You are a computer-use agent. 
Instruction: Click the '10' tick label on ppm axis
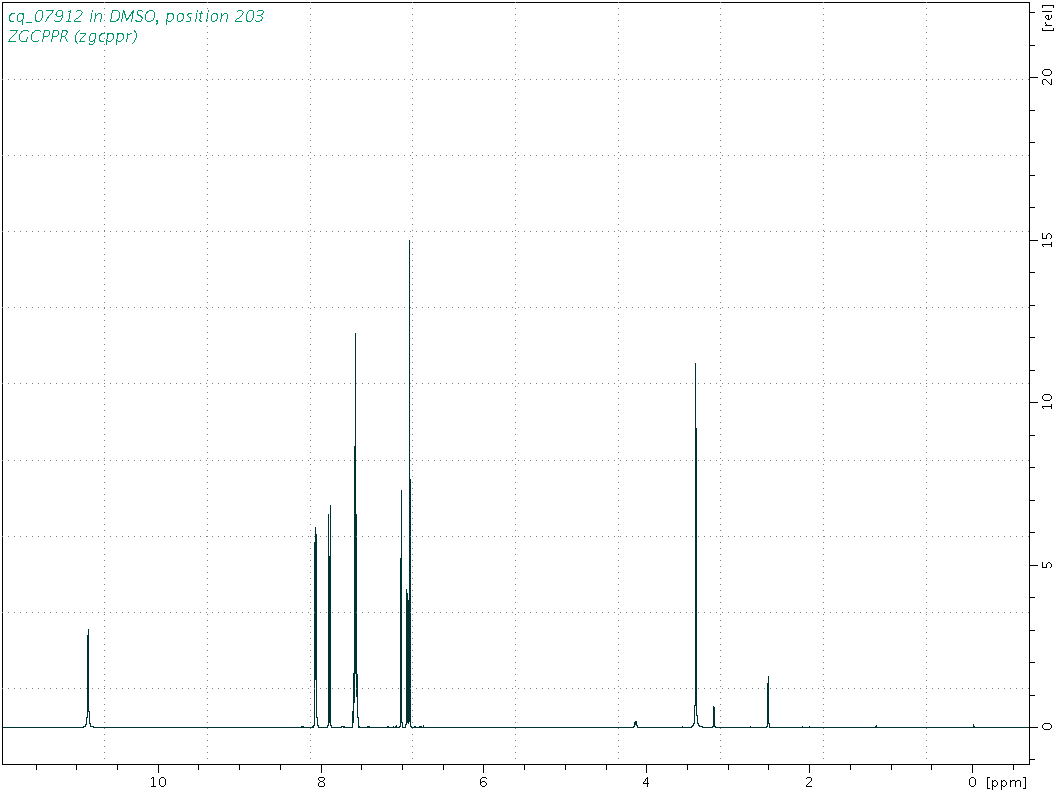click(158, 782)
